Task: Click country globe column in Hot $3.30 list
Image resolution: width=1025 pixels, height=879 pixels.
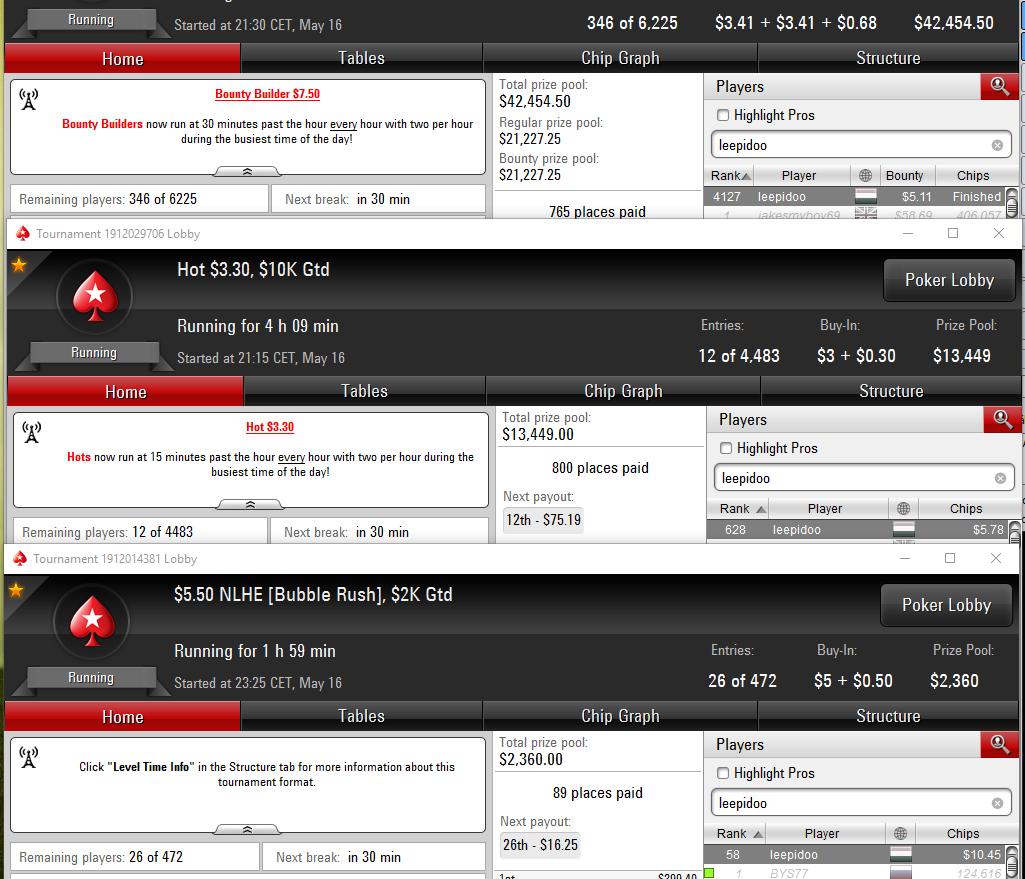Action: [903, 508]
